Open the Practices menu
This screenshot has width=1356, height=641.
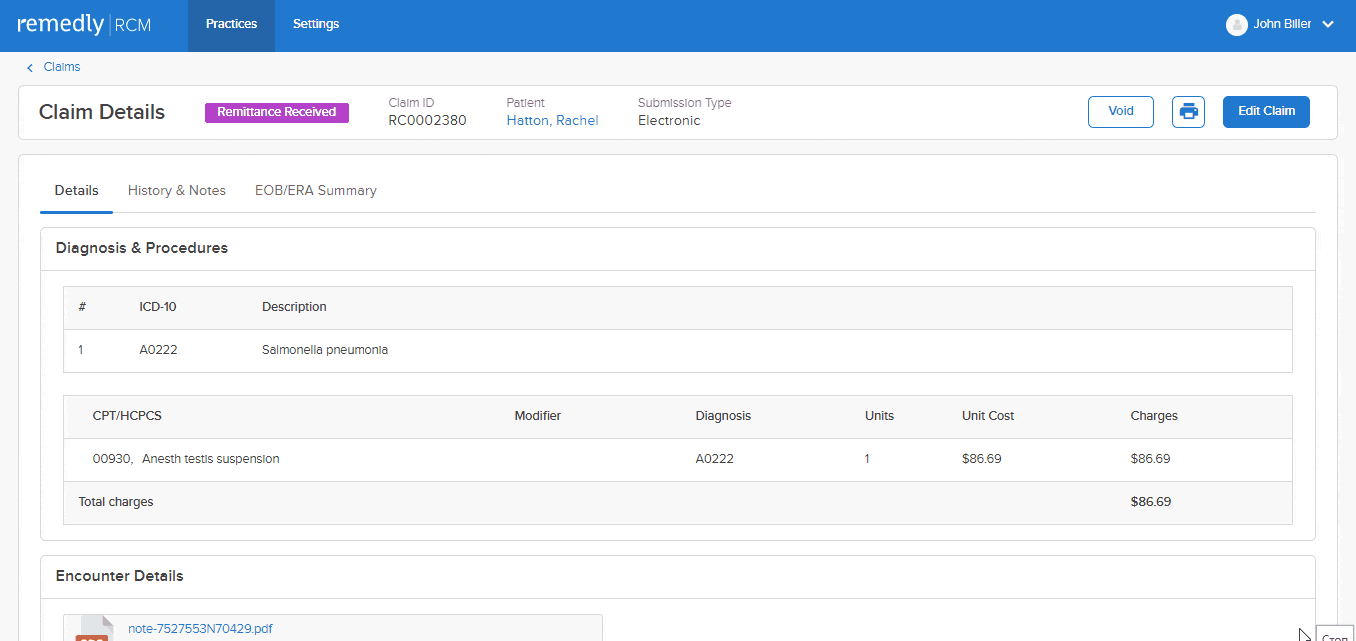pyautogui.click(x=231, y=23)
